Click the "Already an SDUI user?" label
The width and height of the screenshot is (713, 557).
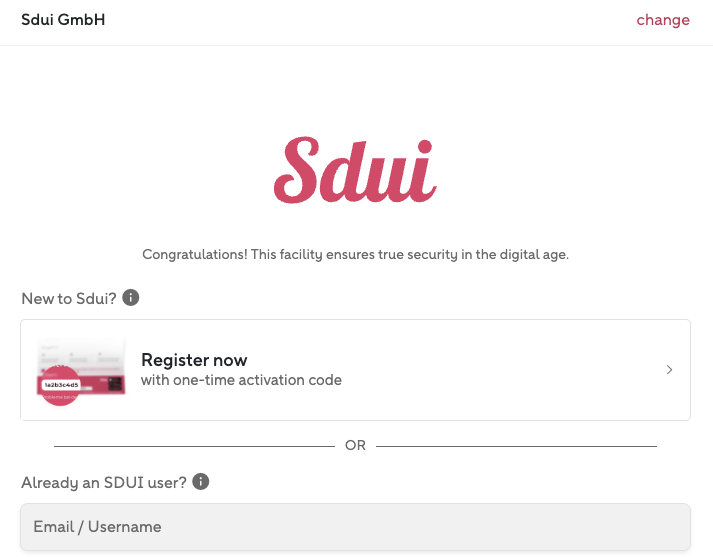(104, 482)
